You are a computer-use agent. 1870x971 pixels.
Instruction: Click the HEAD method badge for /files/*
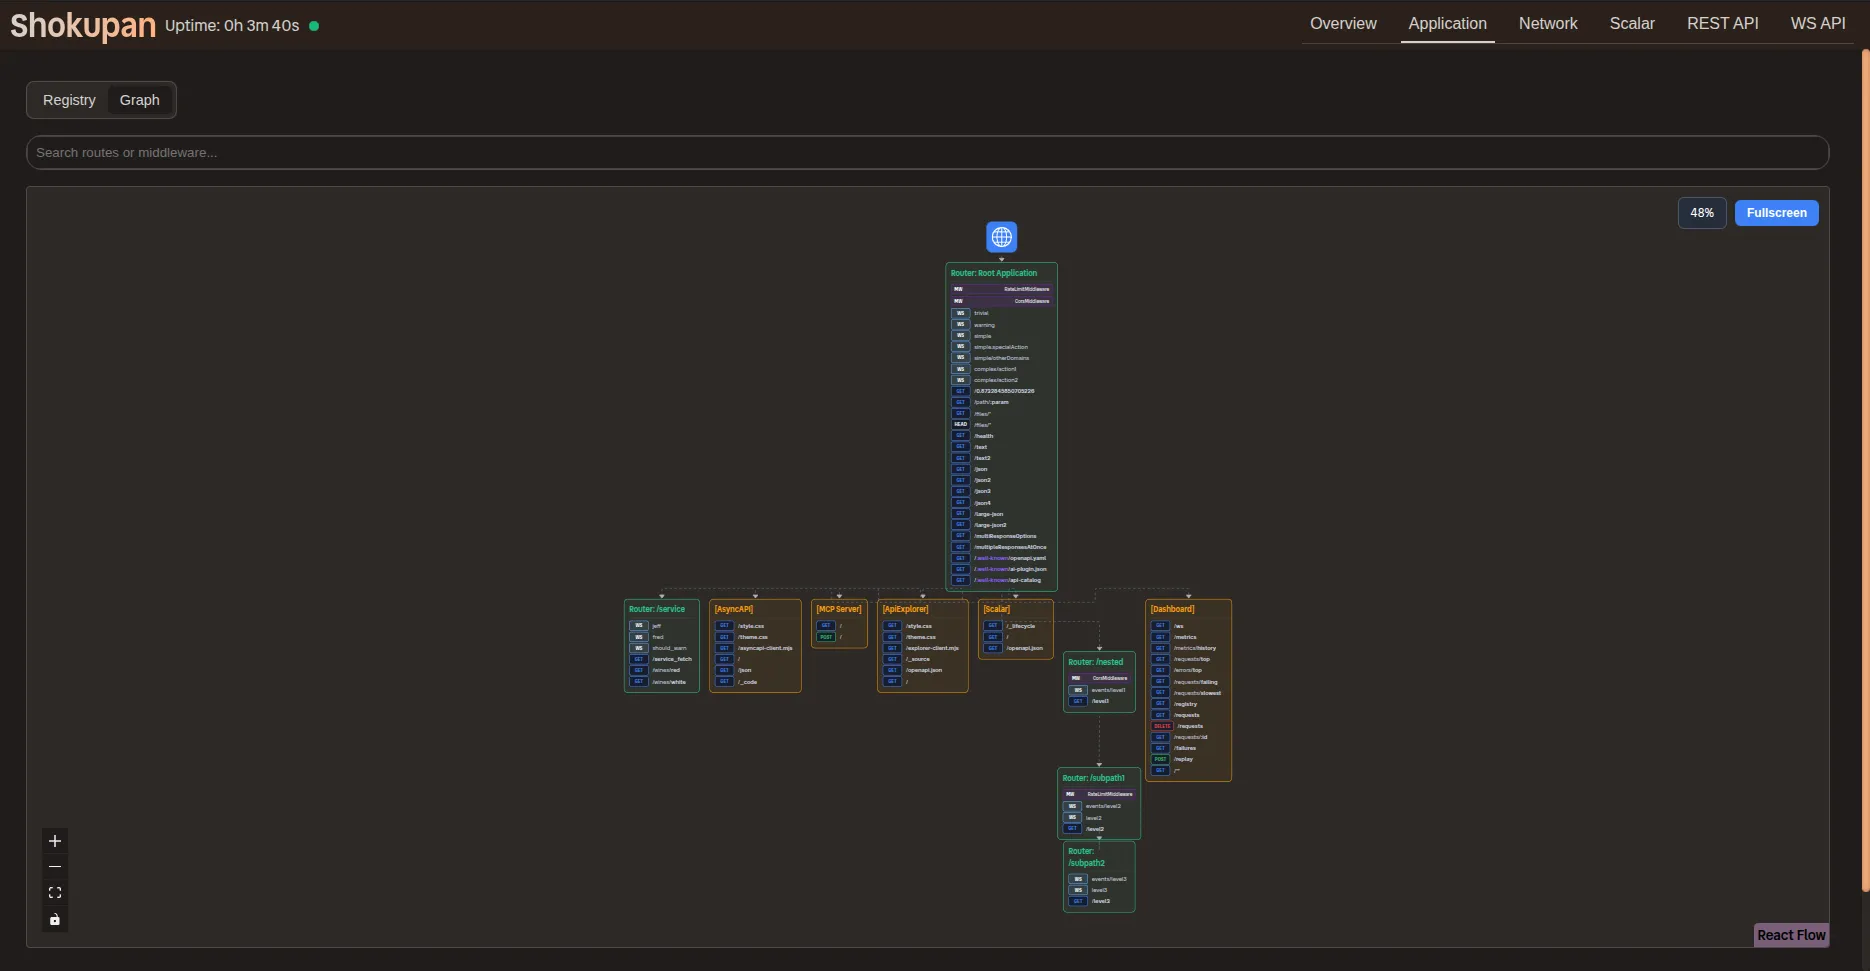pyautogui.click(x=961, y=424)
